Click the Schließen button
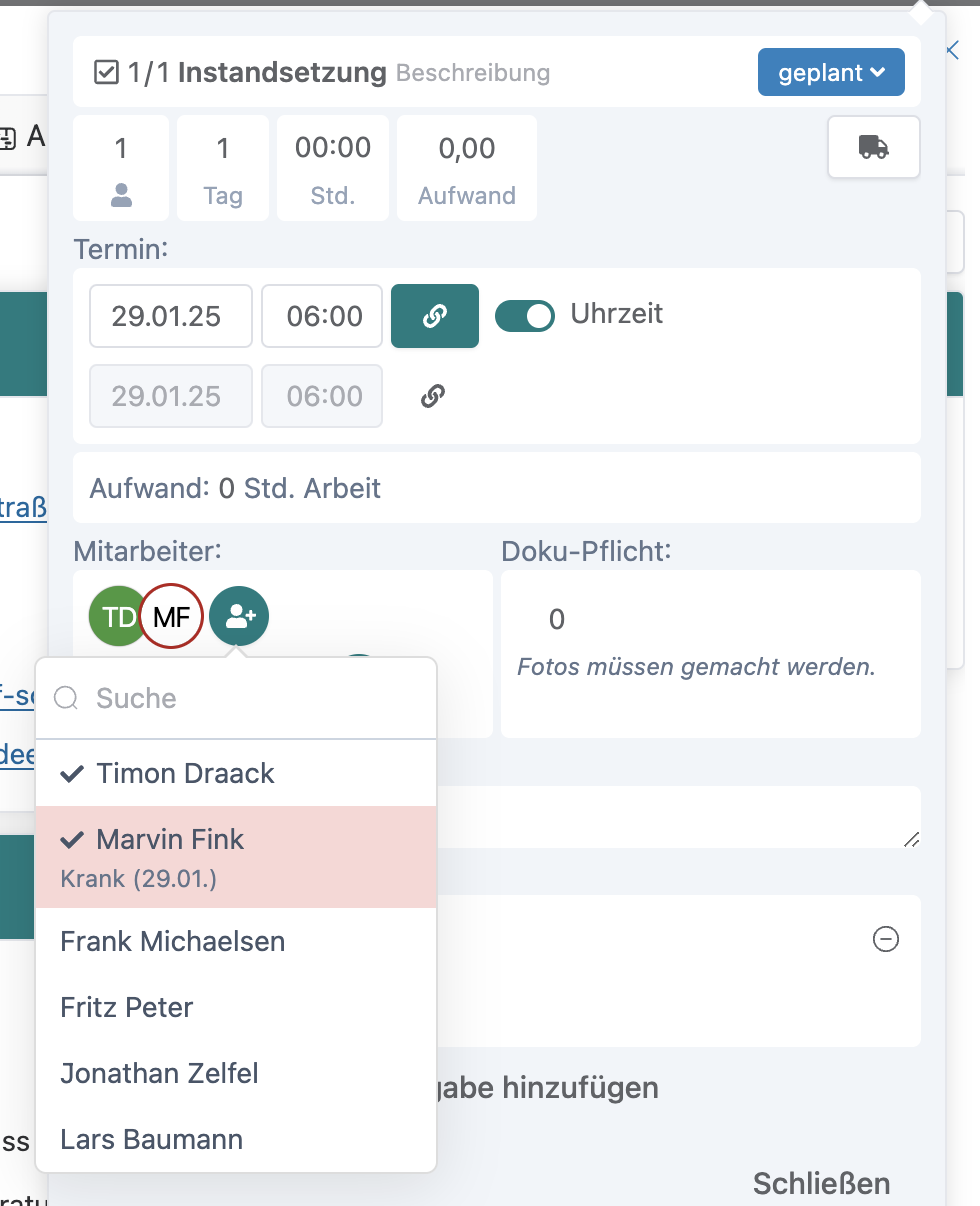The height and width of the screenshot is (1206, 980). point(821,1184)
